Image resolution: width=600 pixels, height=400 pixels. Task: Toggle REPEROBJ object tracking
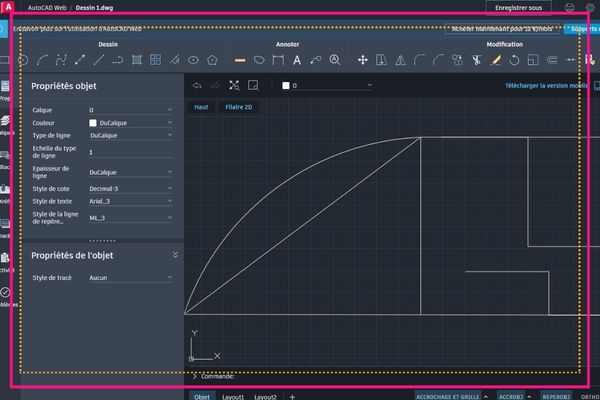(x=556, y=397)
